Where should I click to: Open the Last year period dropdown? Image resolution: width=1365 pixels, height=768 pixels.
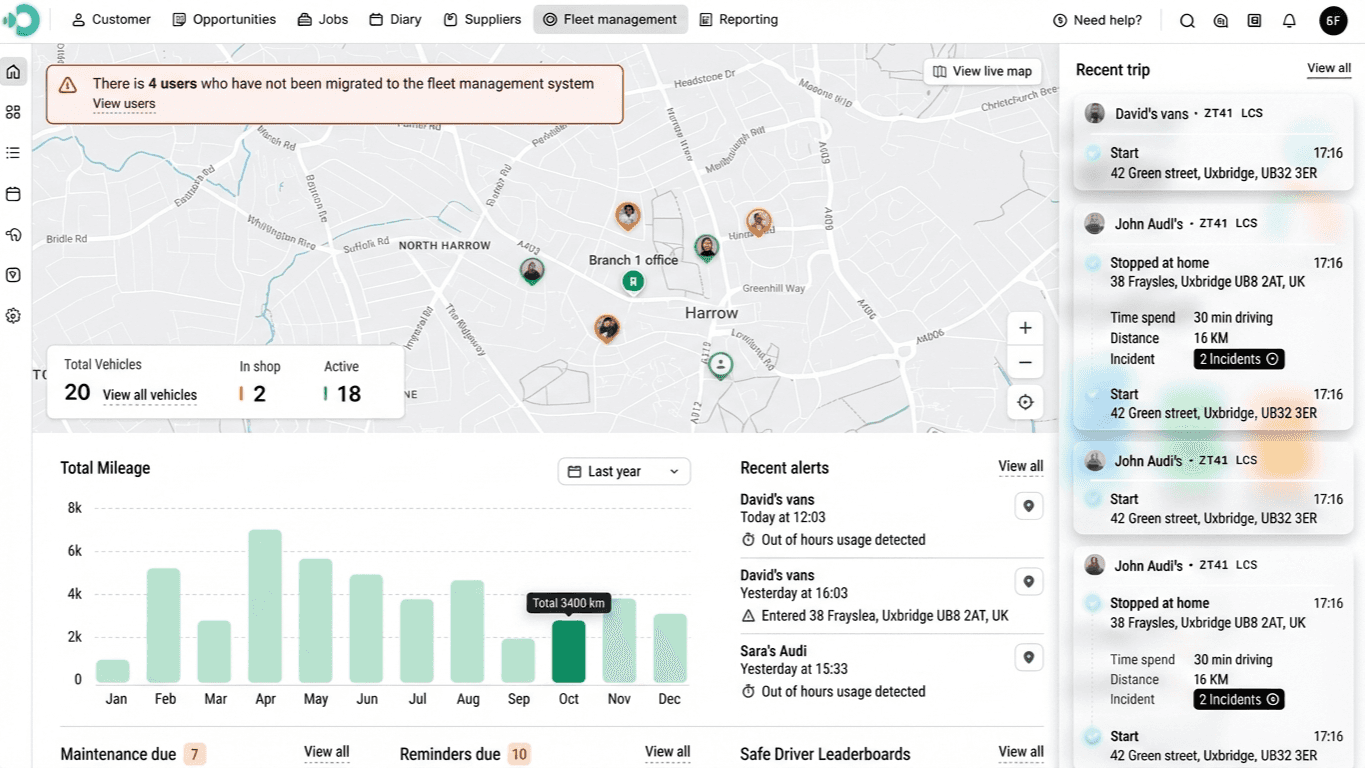click(x=624, y=471)
